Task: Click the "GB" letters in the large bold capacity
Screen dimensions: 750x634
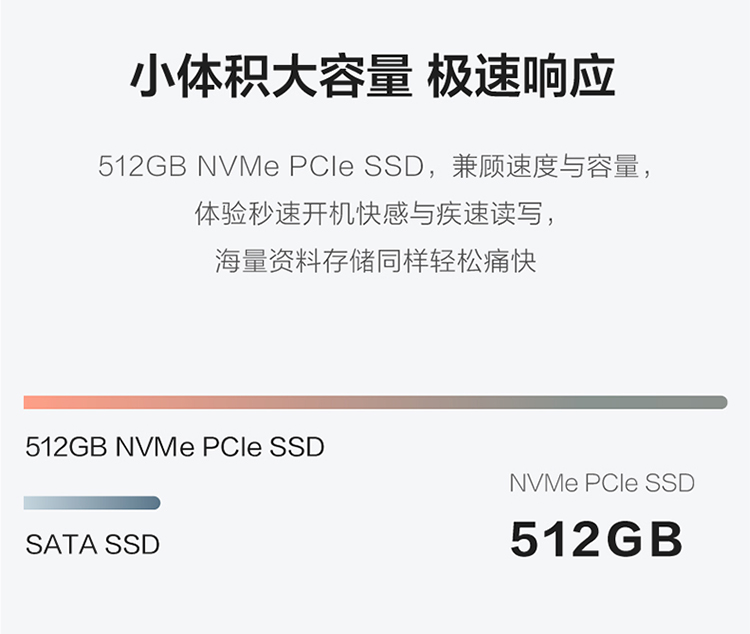Action: click(x=644, y=539)
